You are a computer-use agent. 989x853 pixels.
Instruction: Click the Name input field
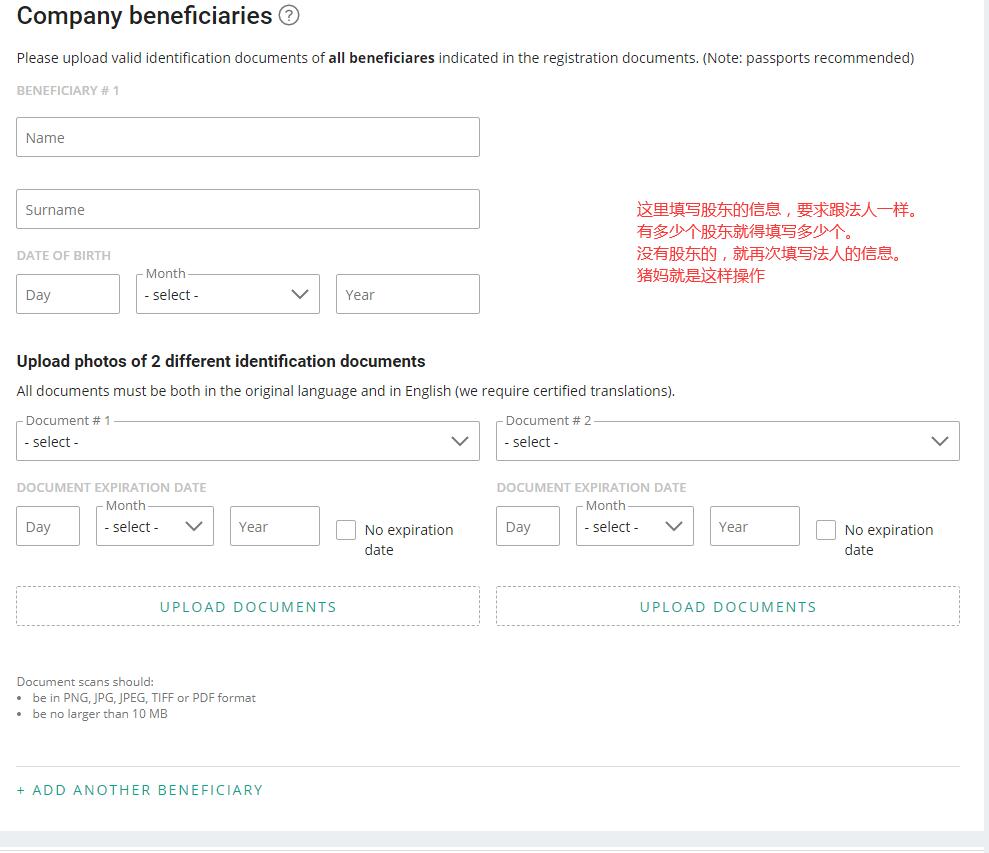point(247,136)
